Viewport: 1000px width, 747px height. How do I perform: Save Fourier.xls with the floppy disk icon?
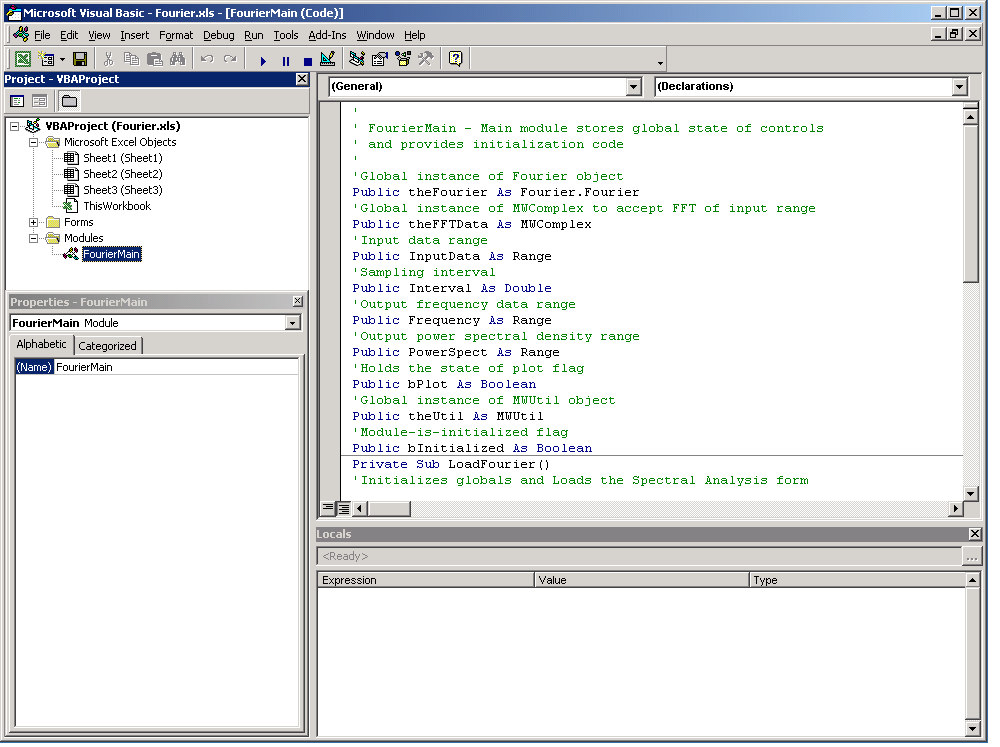[80, 59]
